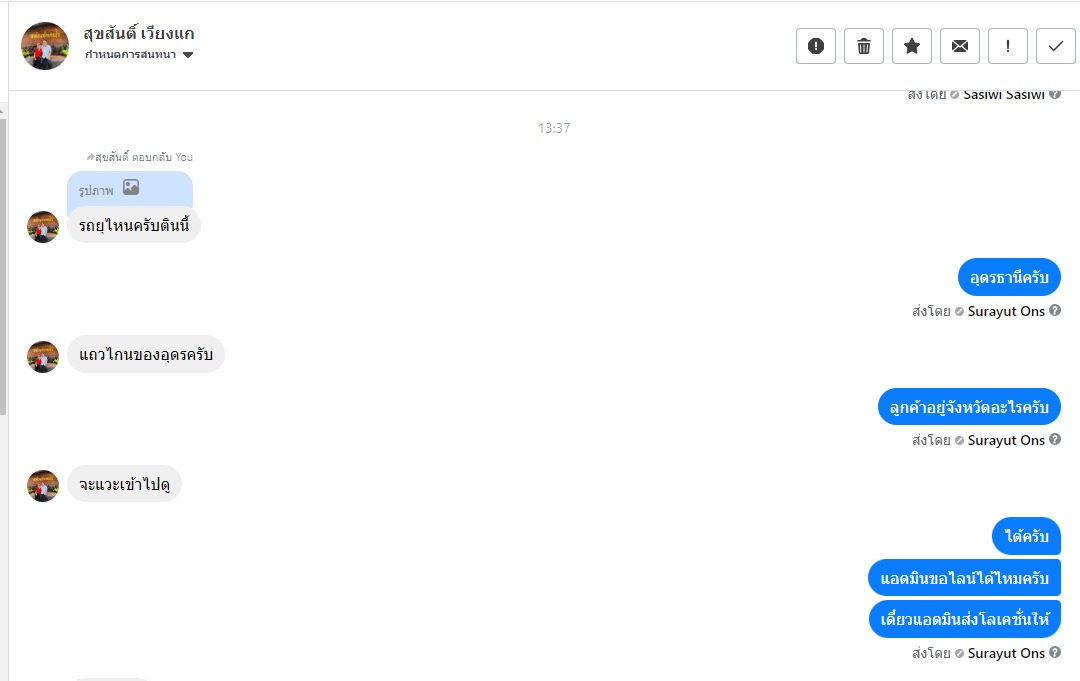1080x681 pixels.
Task: Open contact name สุขสันต์ เวียงแก in header
Action: click(139, 33)
